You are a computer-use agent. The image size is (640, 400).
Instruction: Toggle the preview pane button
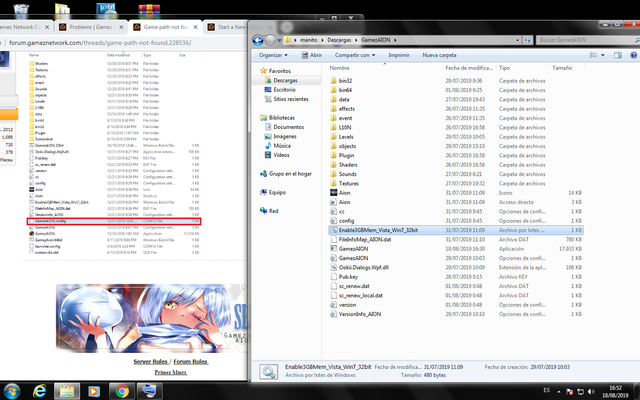618,55
